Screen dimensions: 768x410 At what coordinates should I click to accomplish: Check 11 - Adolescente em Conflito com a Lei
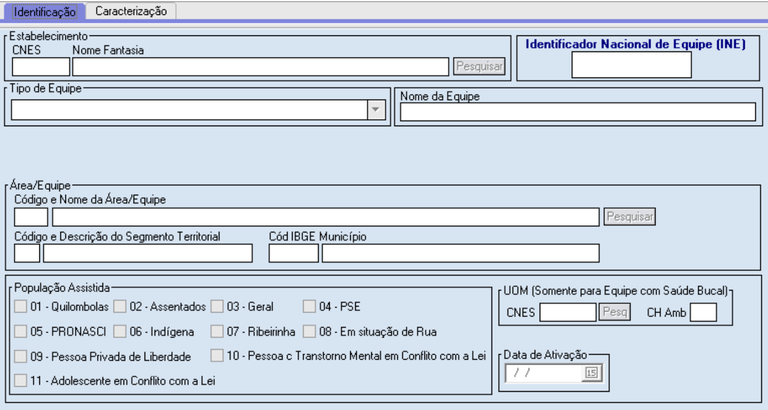click(21, 381)
